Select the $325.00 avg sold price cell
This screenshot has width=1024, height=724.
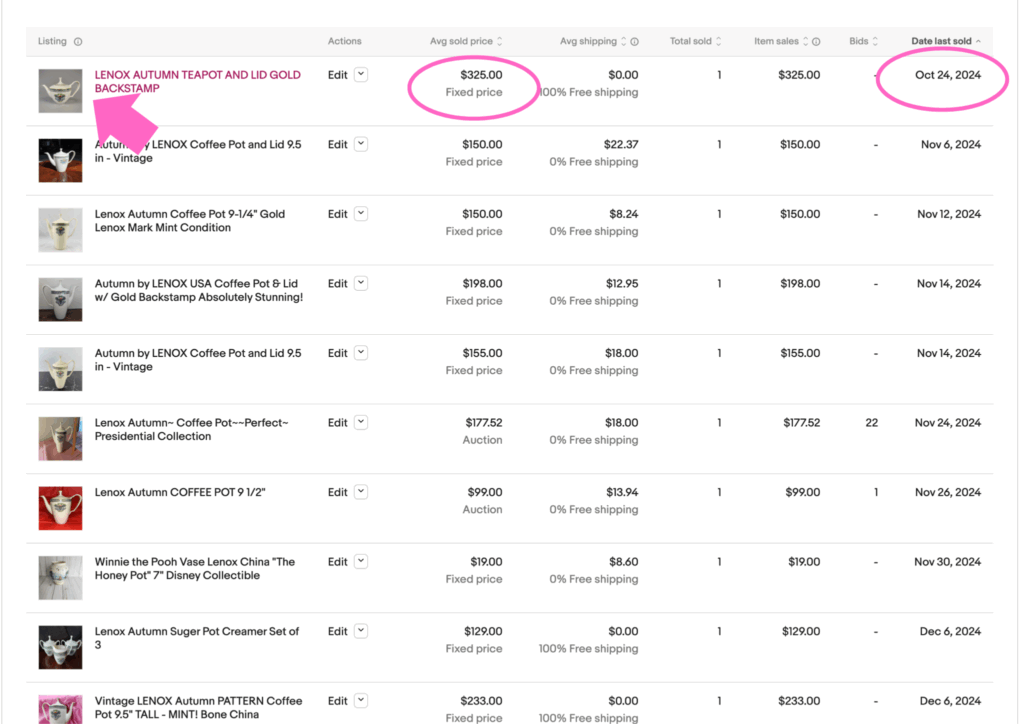[x=481, y=75]
